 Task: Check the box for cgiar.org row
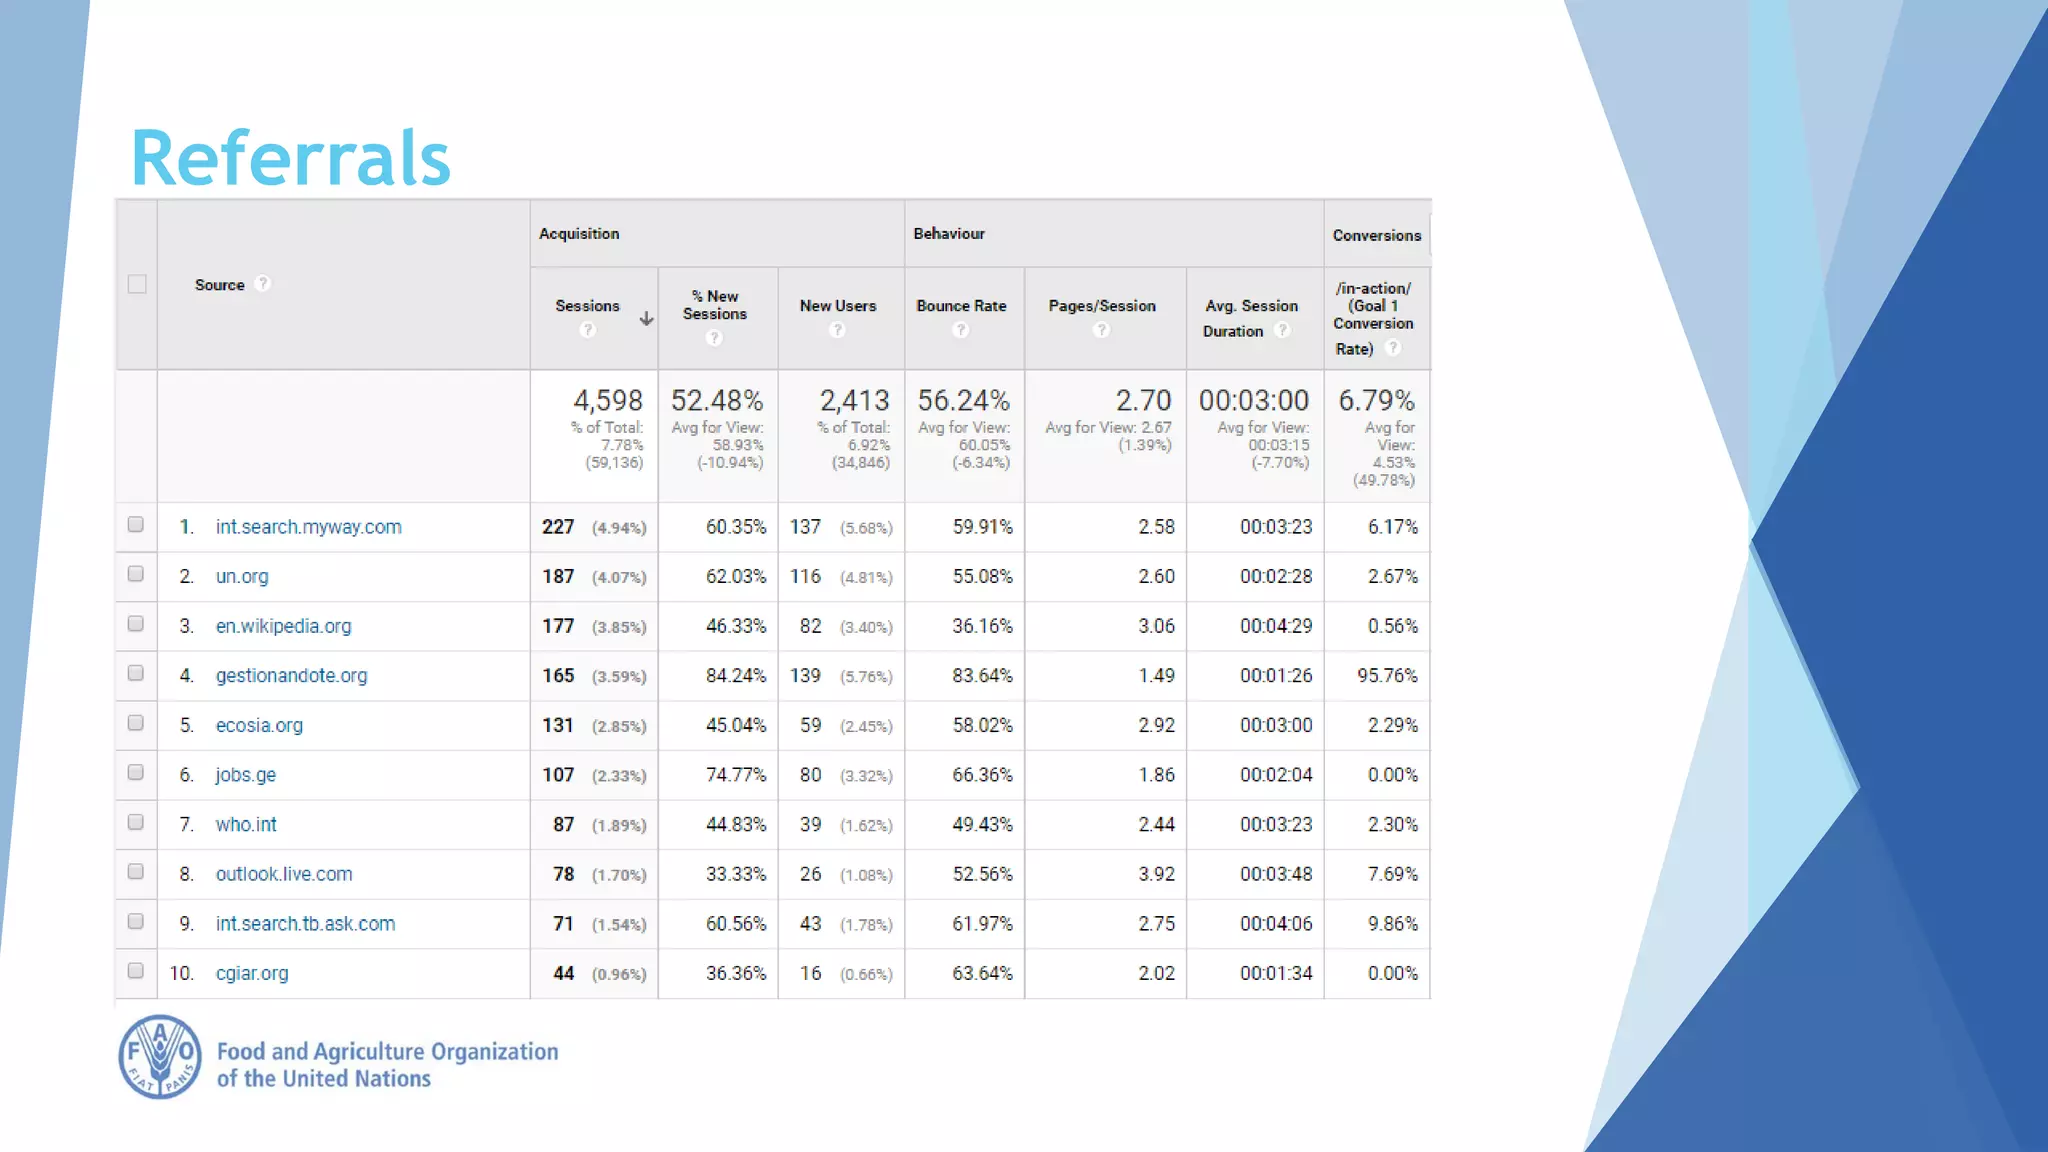click(136, 971)
